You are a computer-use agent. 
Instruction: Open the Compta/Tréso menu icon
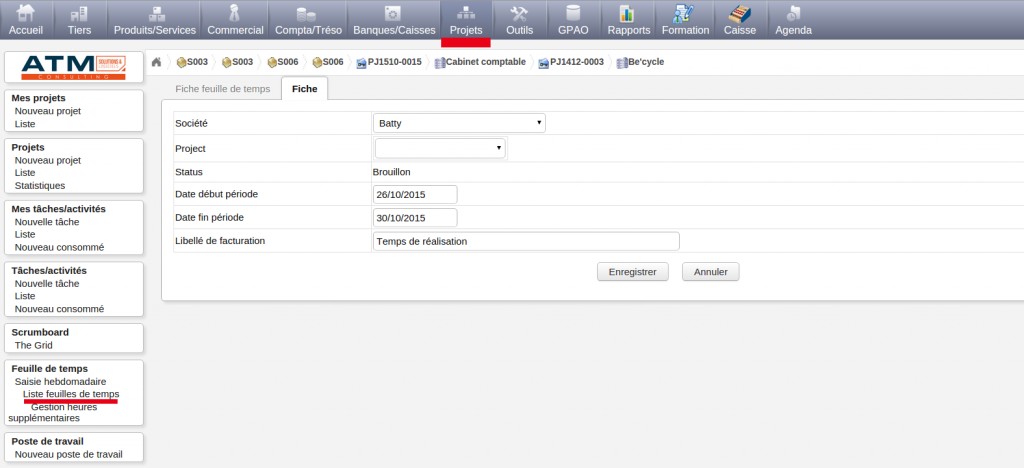[306, 13]
